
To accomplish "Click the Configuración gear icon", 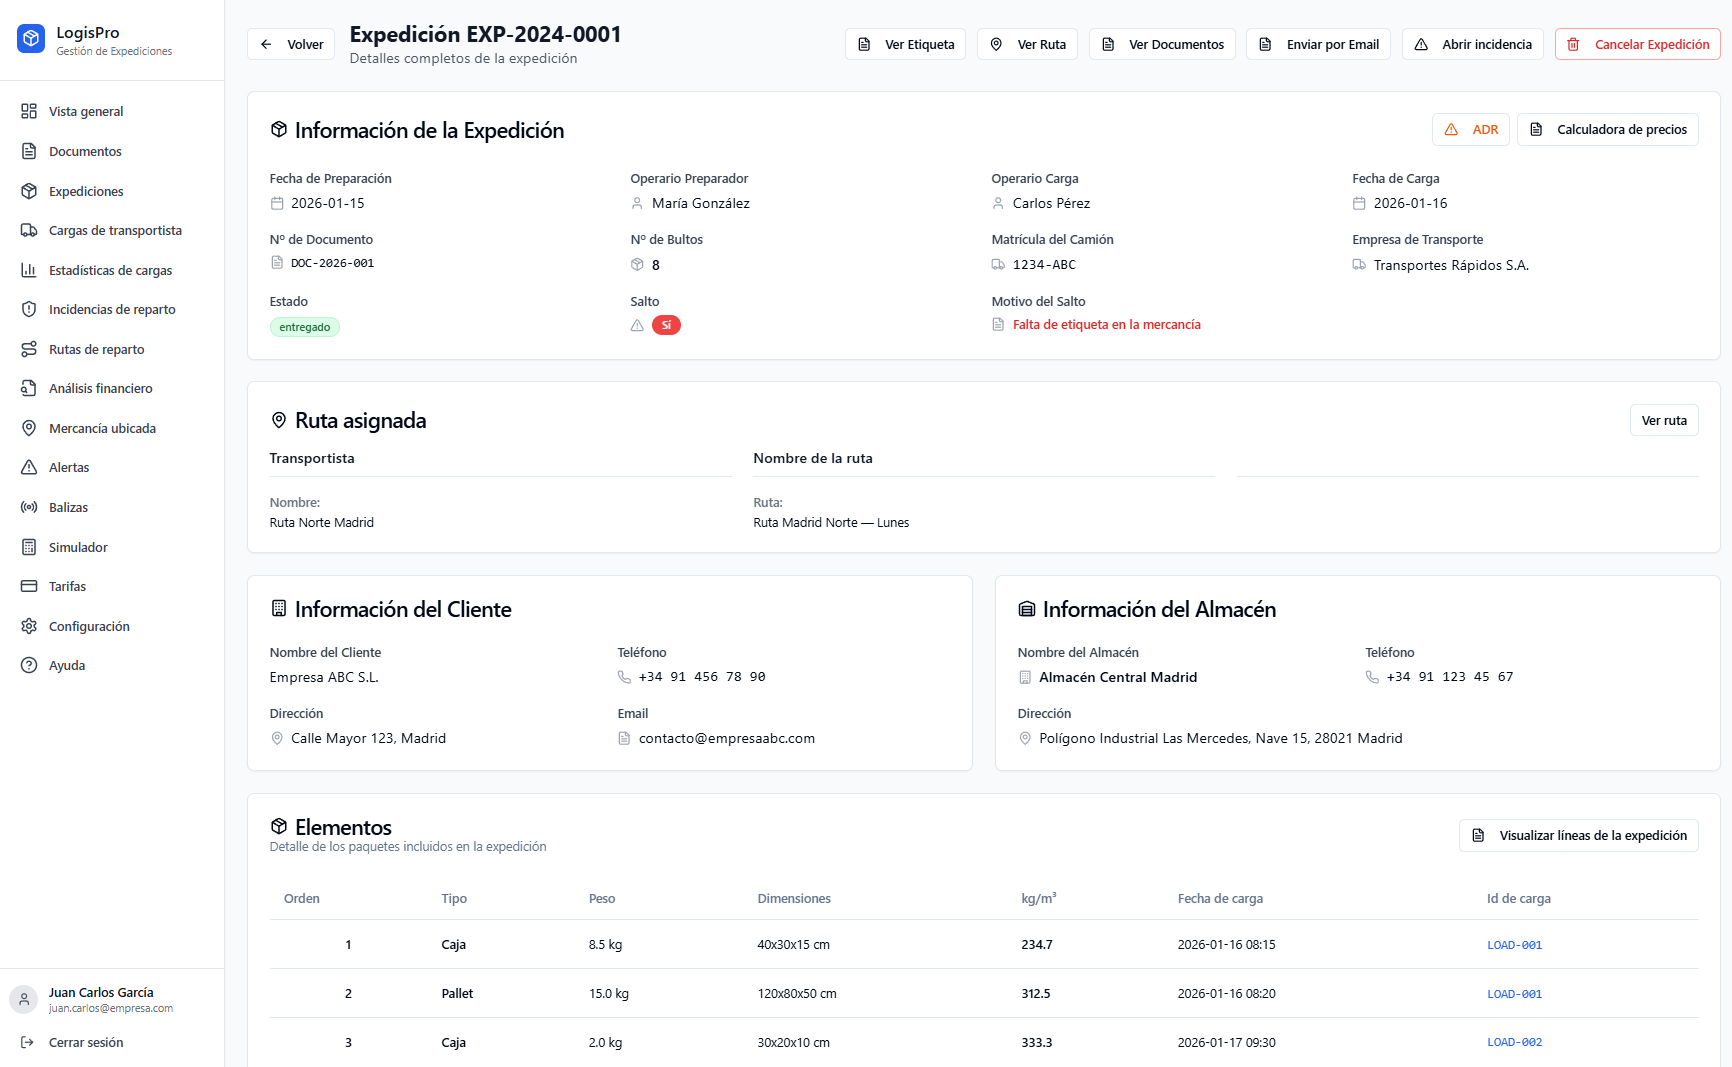I will pyautogui.click(x=29, y=626).
